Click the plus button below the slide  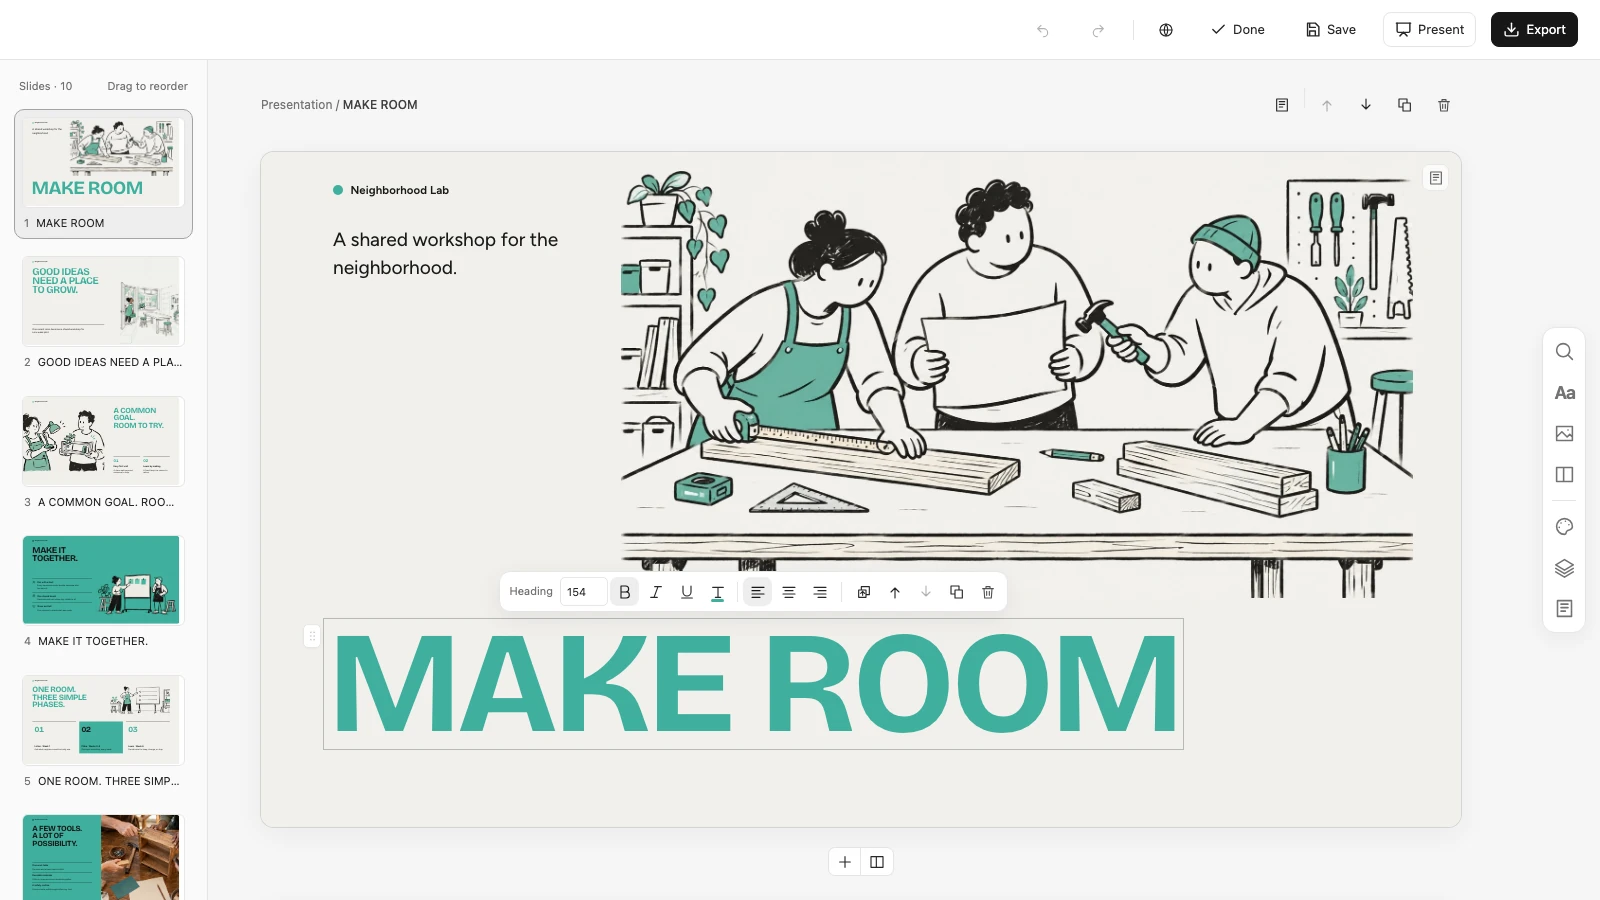tap(845, 862)
